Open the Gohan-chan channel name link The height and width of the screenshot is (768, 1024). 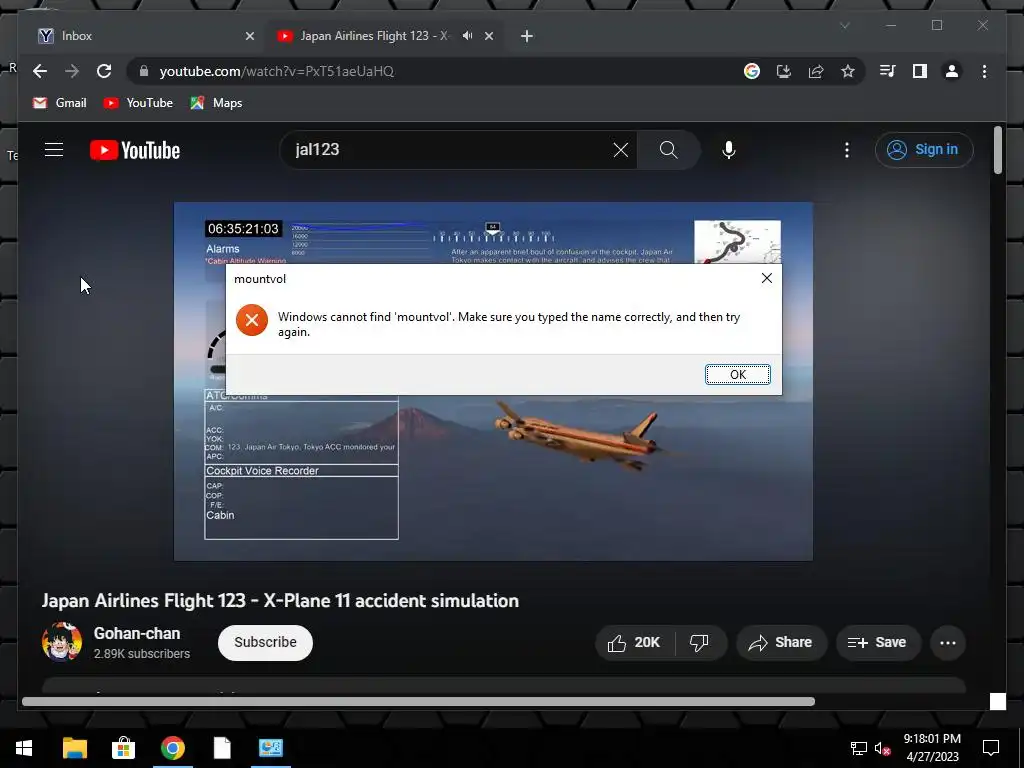[x=137, y=633]
